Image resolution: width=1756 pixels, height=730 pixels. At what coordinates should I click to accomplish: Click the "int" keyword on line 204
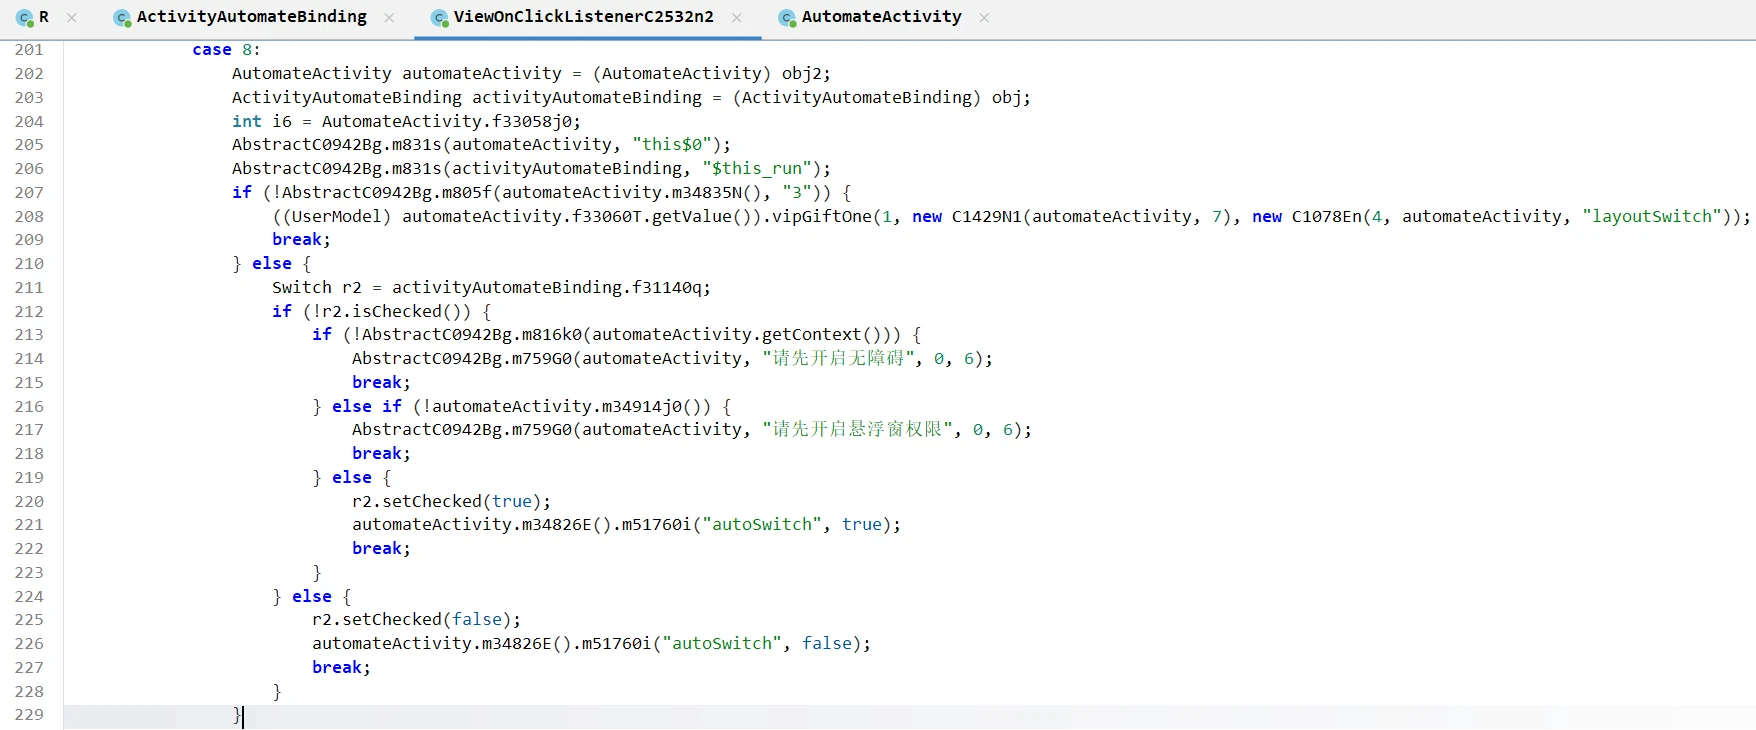tap(247, 121)
